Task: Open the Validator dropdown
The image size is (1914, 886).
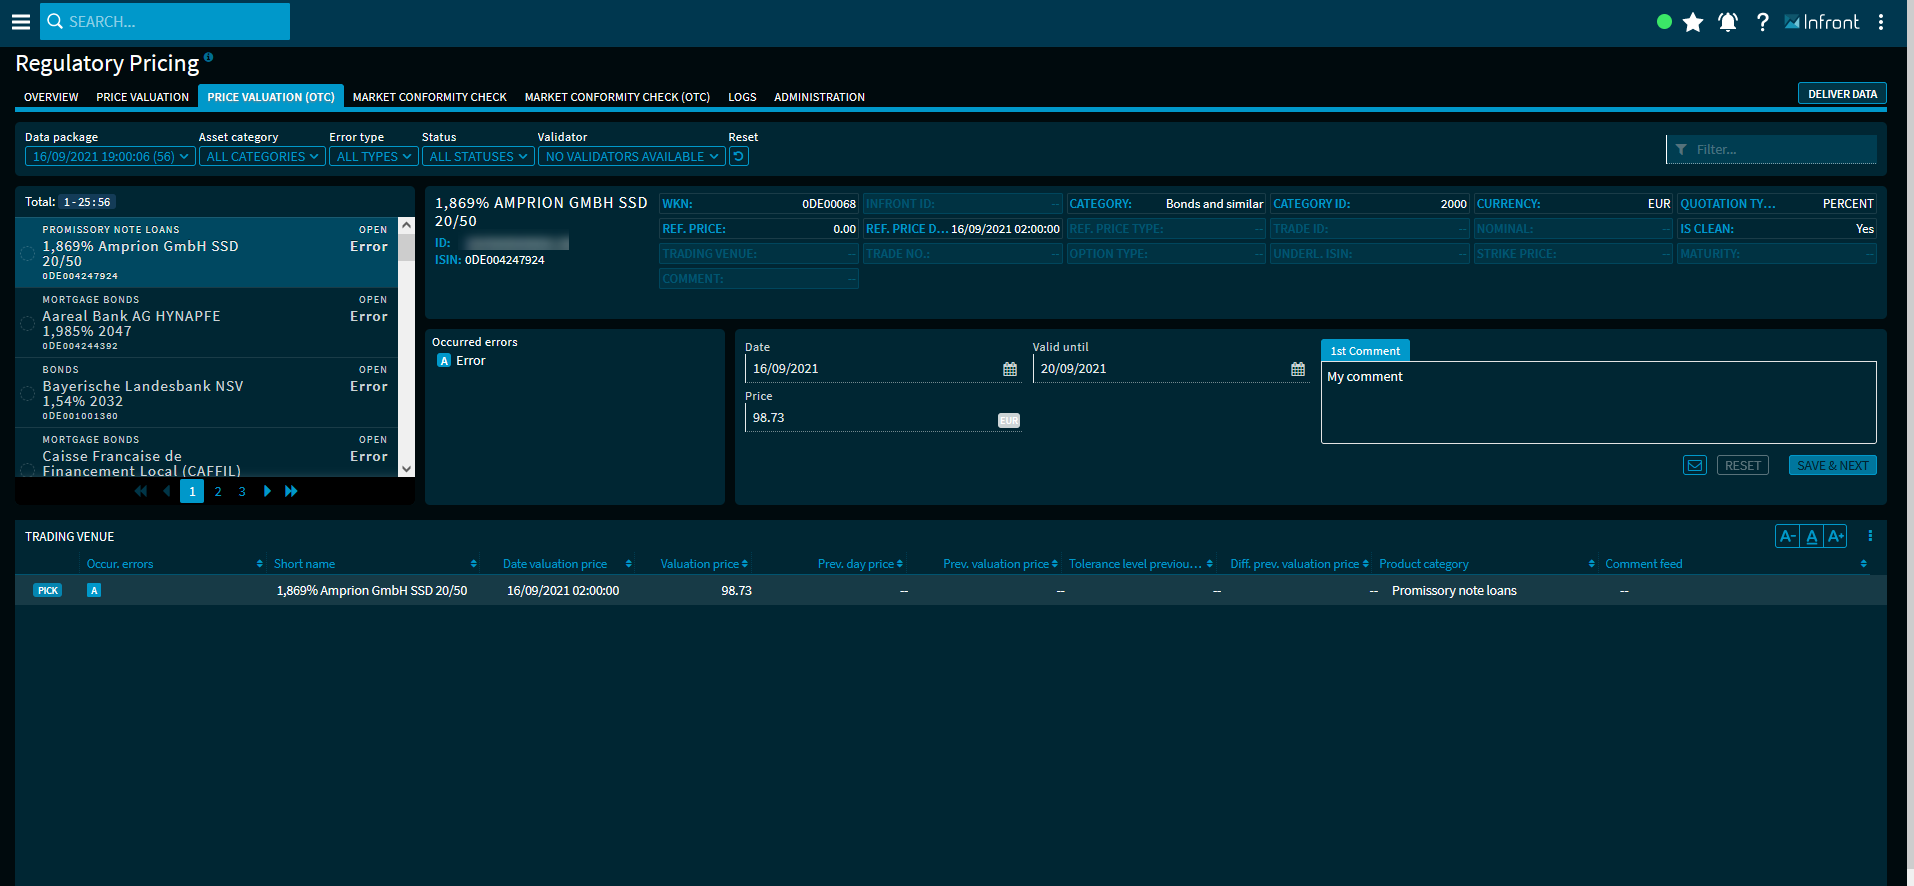Action: point(631,157)
